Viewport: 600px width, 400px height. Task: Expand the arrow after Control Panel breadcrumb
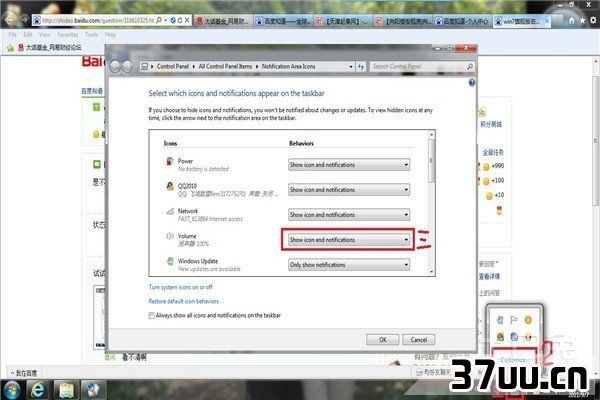tap(193, 67)
